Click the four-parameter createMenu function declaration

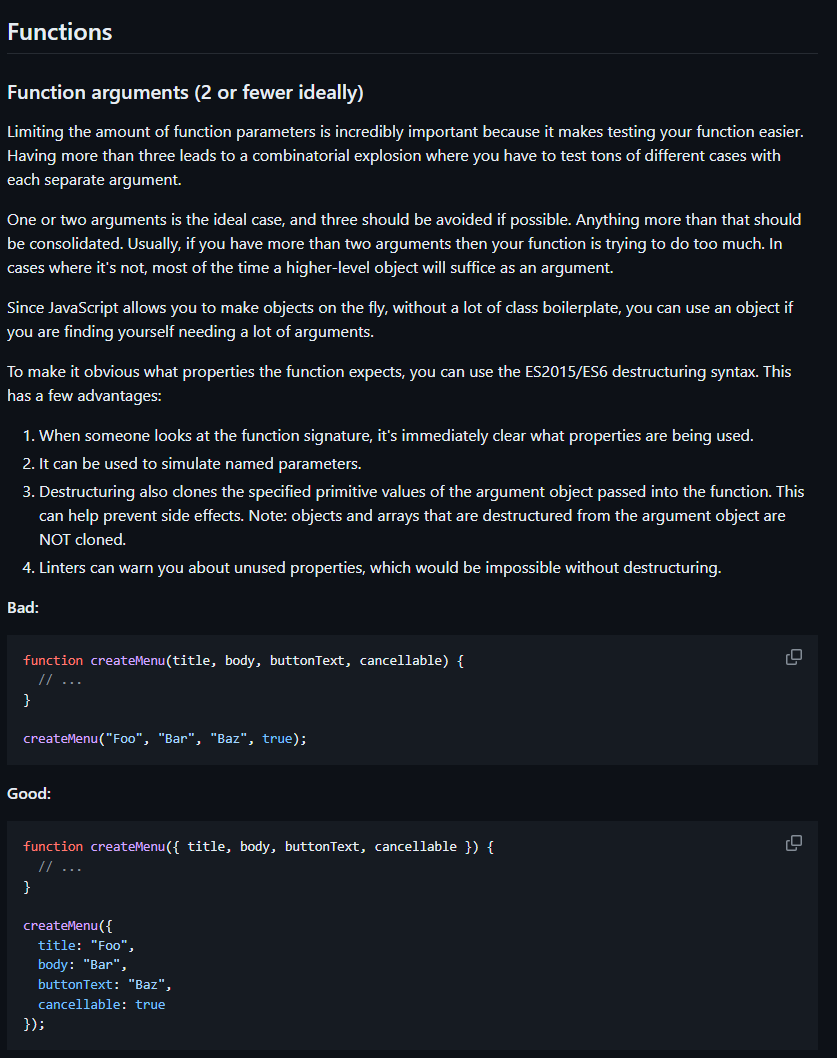244,660
